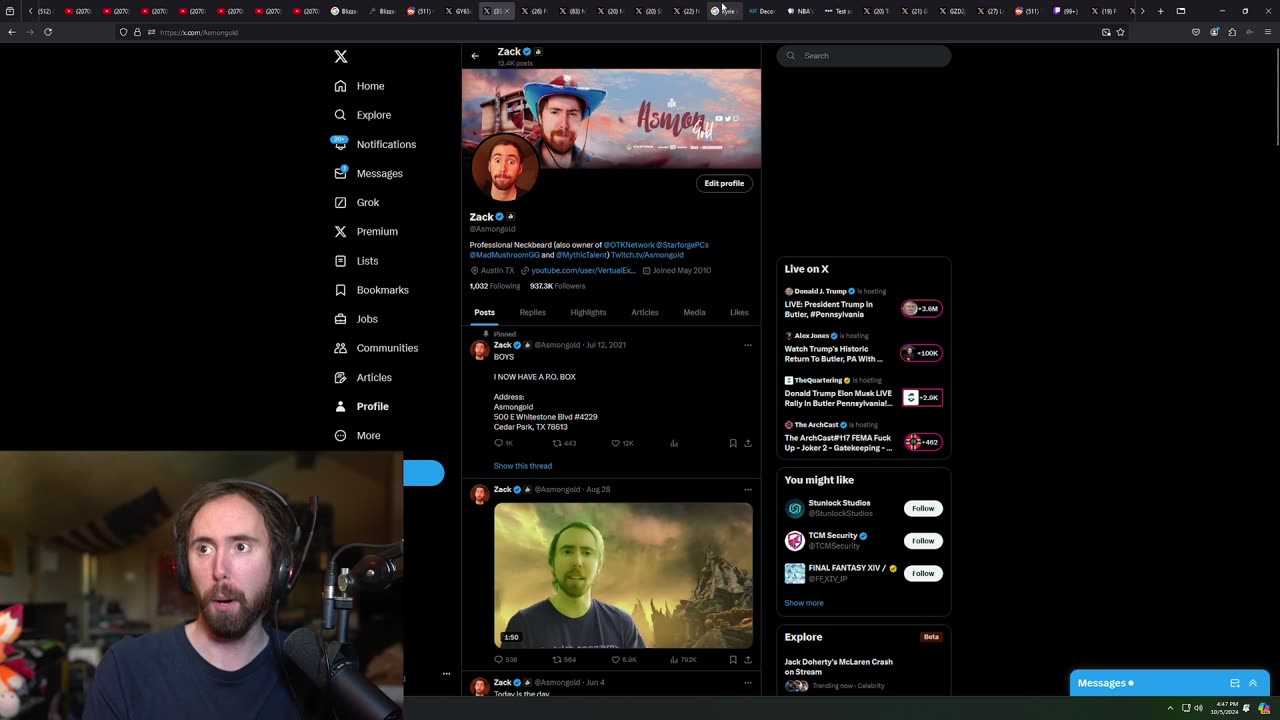This screenshot has height=720, width=1280.
Task: Select the Posts tab
Action: pos(484,312)
